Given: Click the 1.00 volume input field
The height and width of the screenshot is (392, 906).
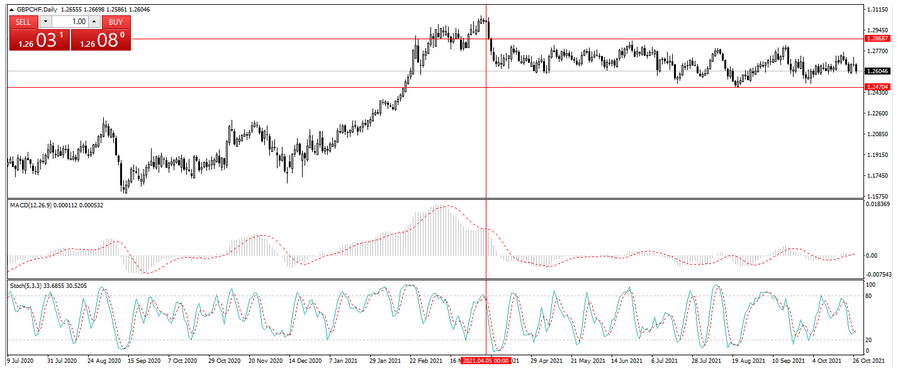Looking at the screenshot, I should pos(70,21).
